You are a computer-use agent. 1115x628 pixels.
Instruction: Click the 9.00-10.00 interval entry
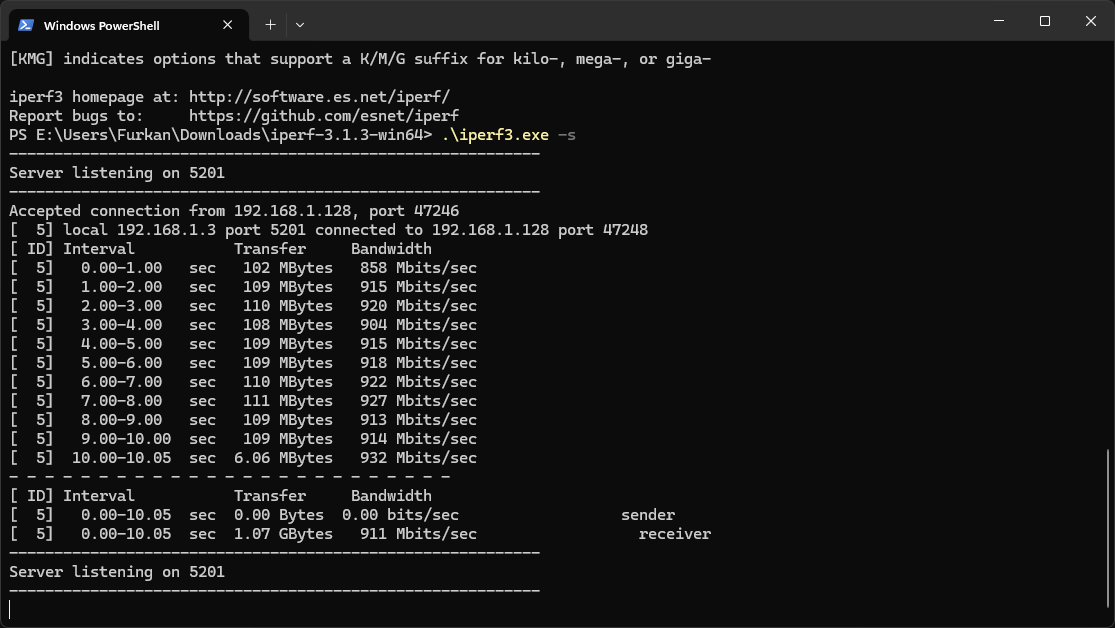pyautogui.click(x=126, y=439)
